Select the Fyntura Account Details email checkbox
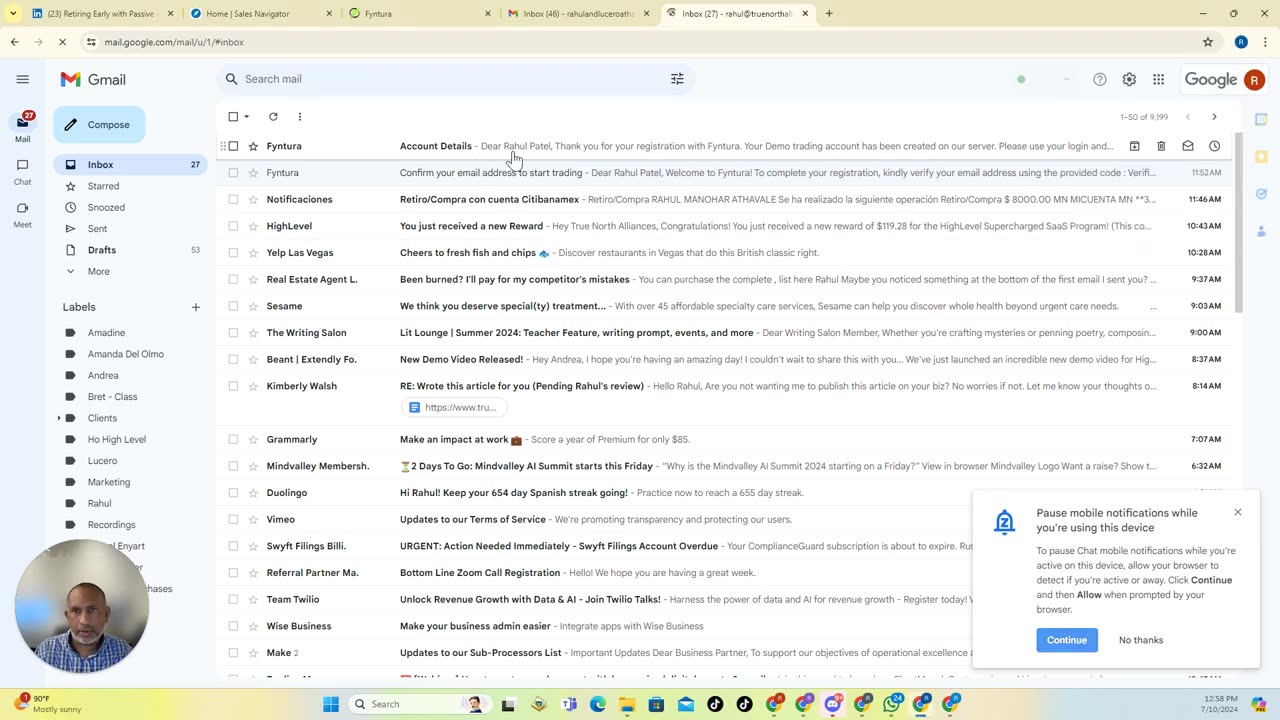Image resolution: width=1280 pixels, height=720 pixels. 233,146
